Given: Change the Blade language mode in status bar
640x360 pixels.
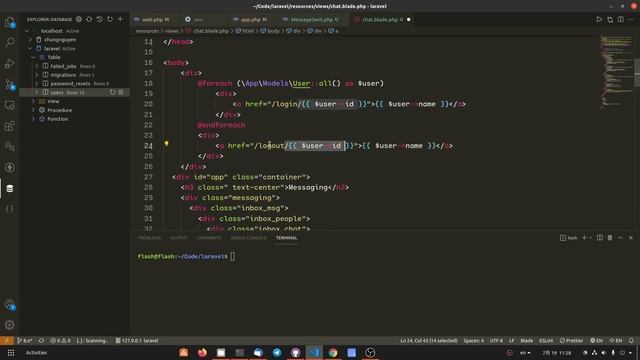Looking at the screenshot, I should [x=527, y=340].
